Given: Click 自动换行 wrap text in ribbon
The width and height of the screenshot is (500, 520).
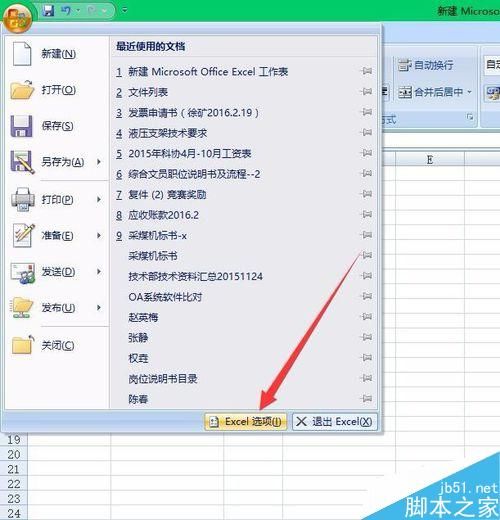Looking at the screenshot, I should [426, 65].
